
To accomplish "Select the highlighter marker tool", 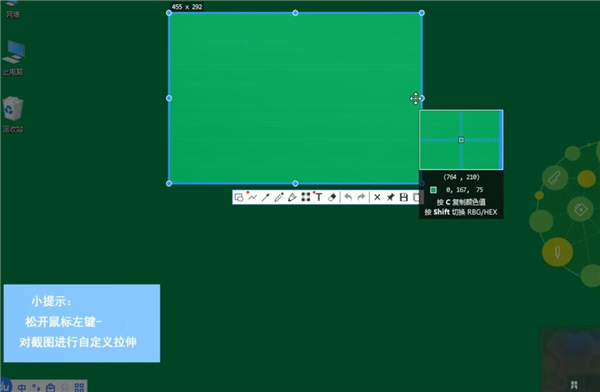I will [292, 198].
